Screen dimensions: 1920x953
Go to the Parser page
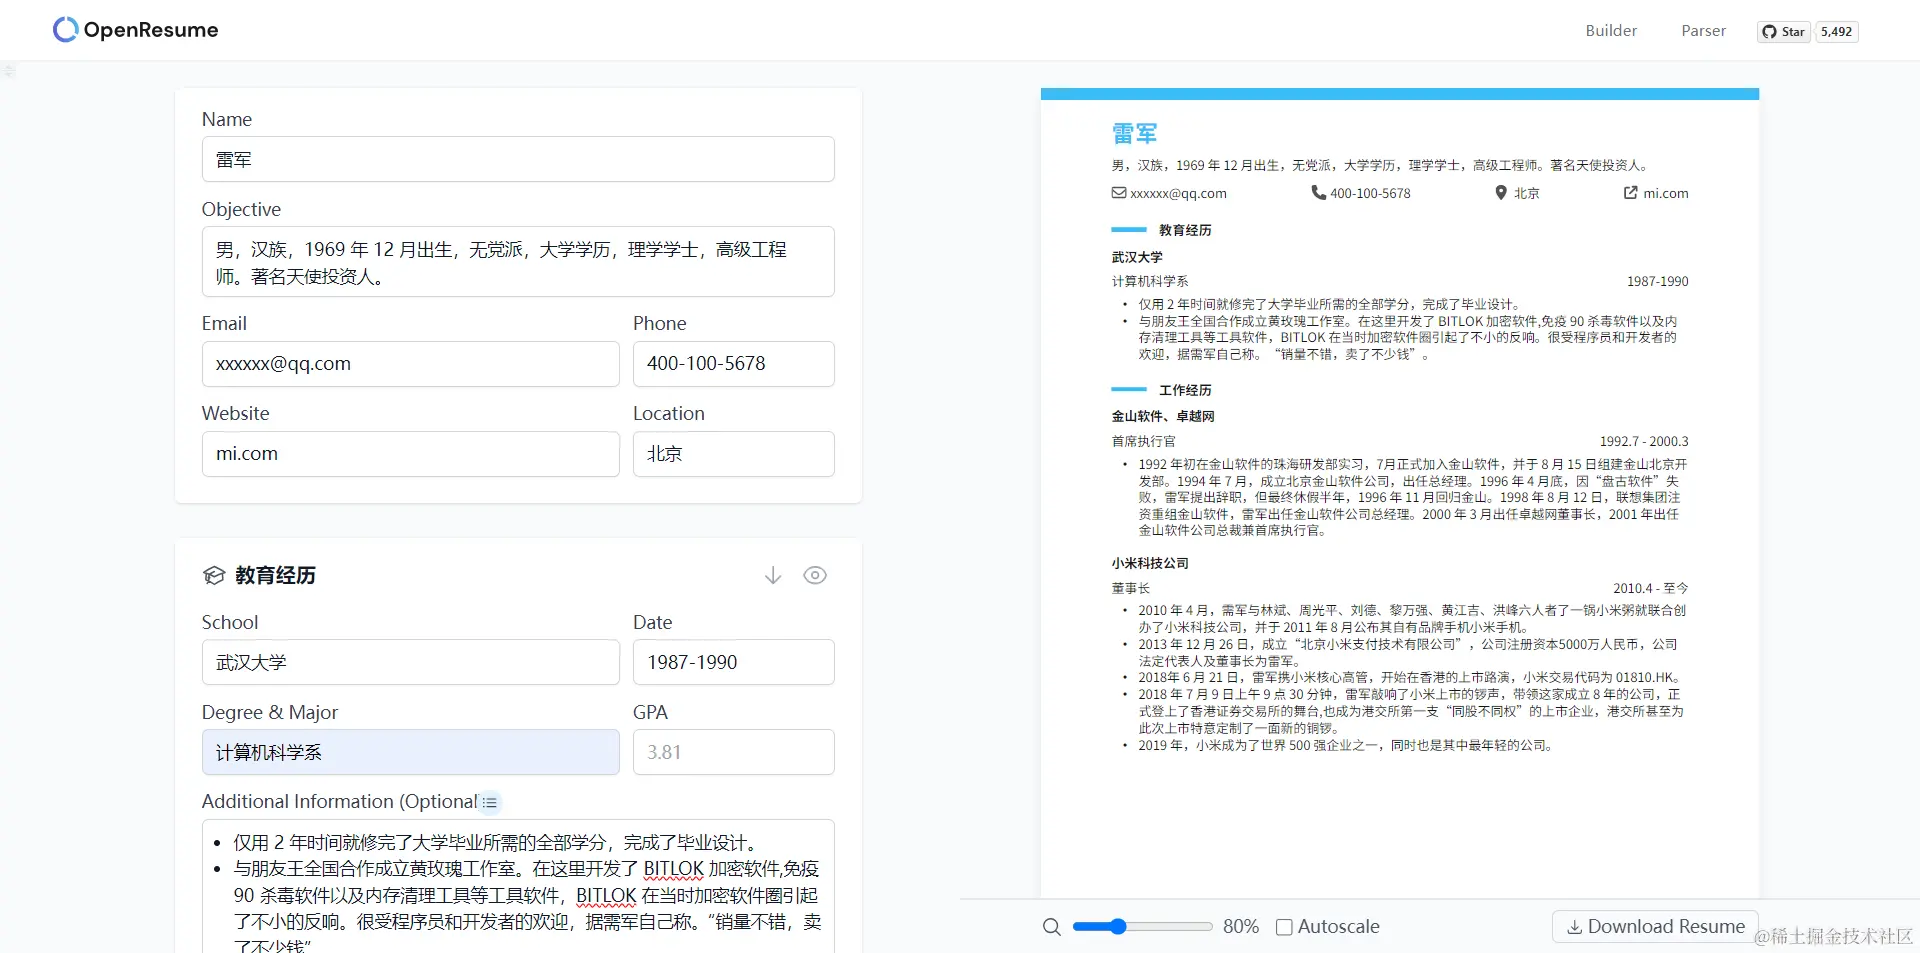[x=1703, y=31]
